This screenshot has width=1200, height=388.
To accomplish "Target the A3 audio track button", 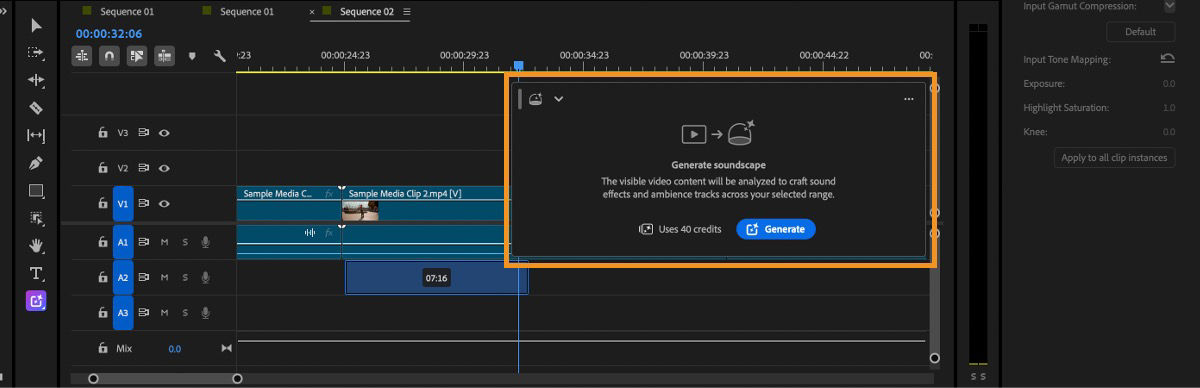I will [x=123, y=313].
